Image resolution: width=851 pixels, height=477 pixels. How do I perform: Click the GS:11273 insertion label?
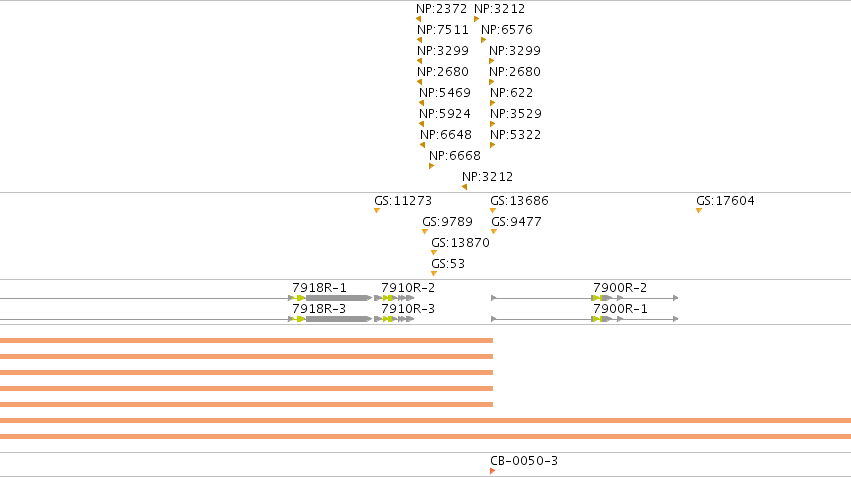point(403,201)
